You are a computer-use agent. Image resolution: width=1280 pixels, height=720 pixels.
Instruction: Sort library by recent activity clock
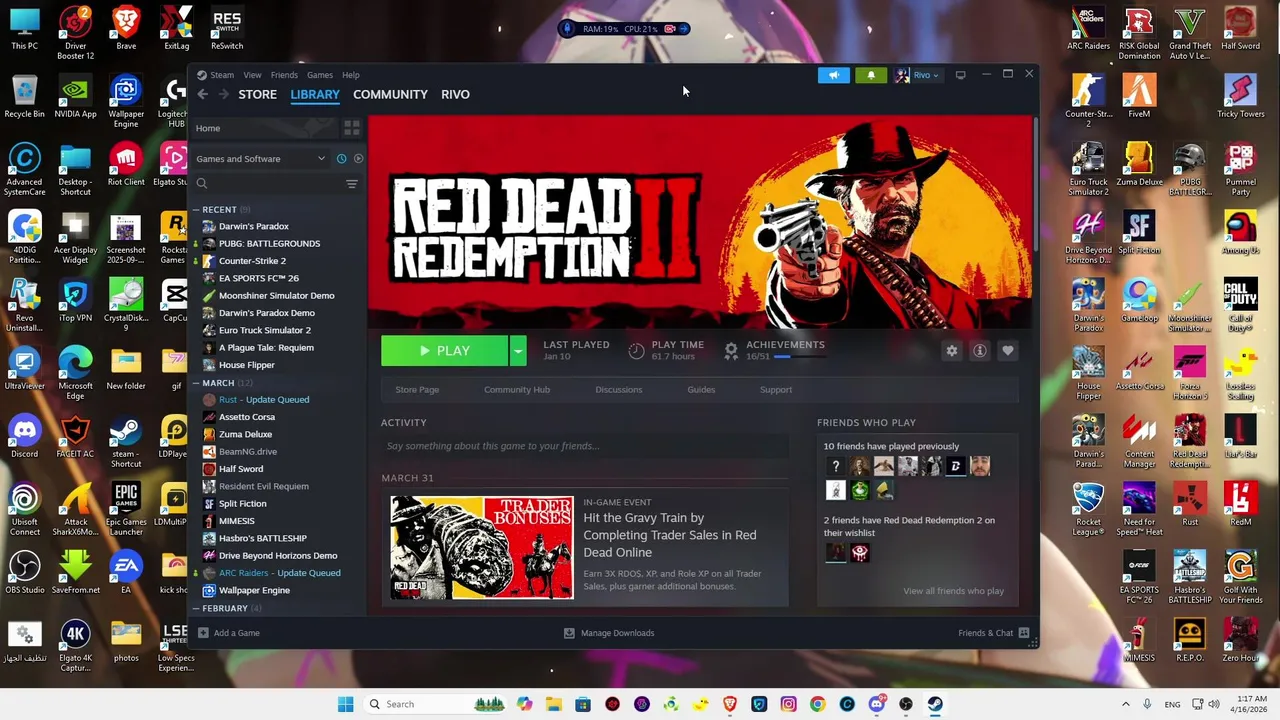click(x=341, y=159)
